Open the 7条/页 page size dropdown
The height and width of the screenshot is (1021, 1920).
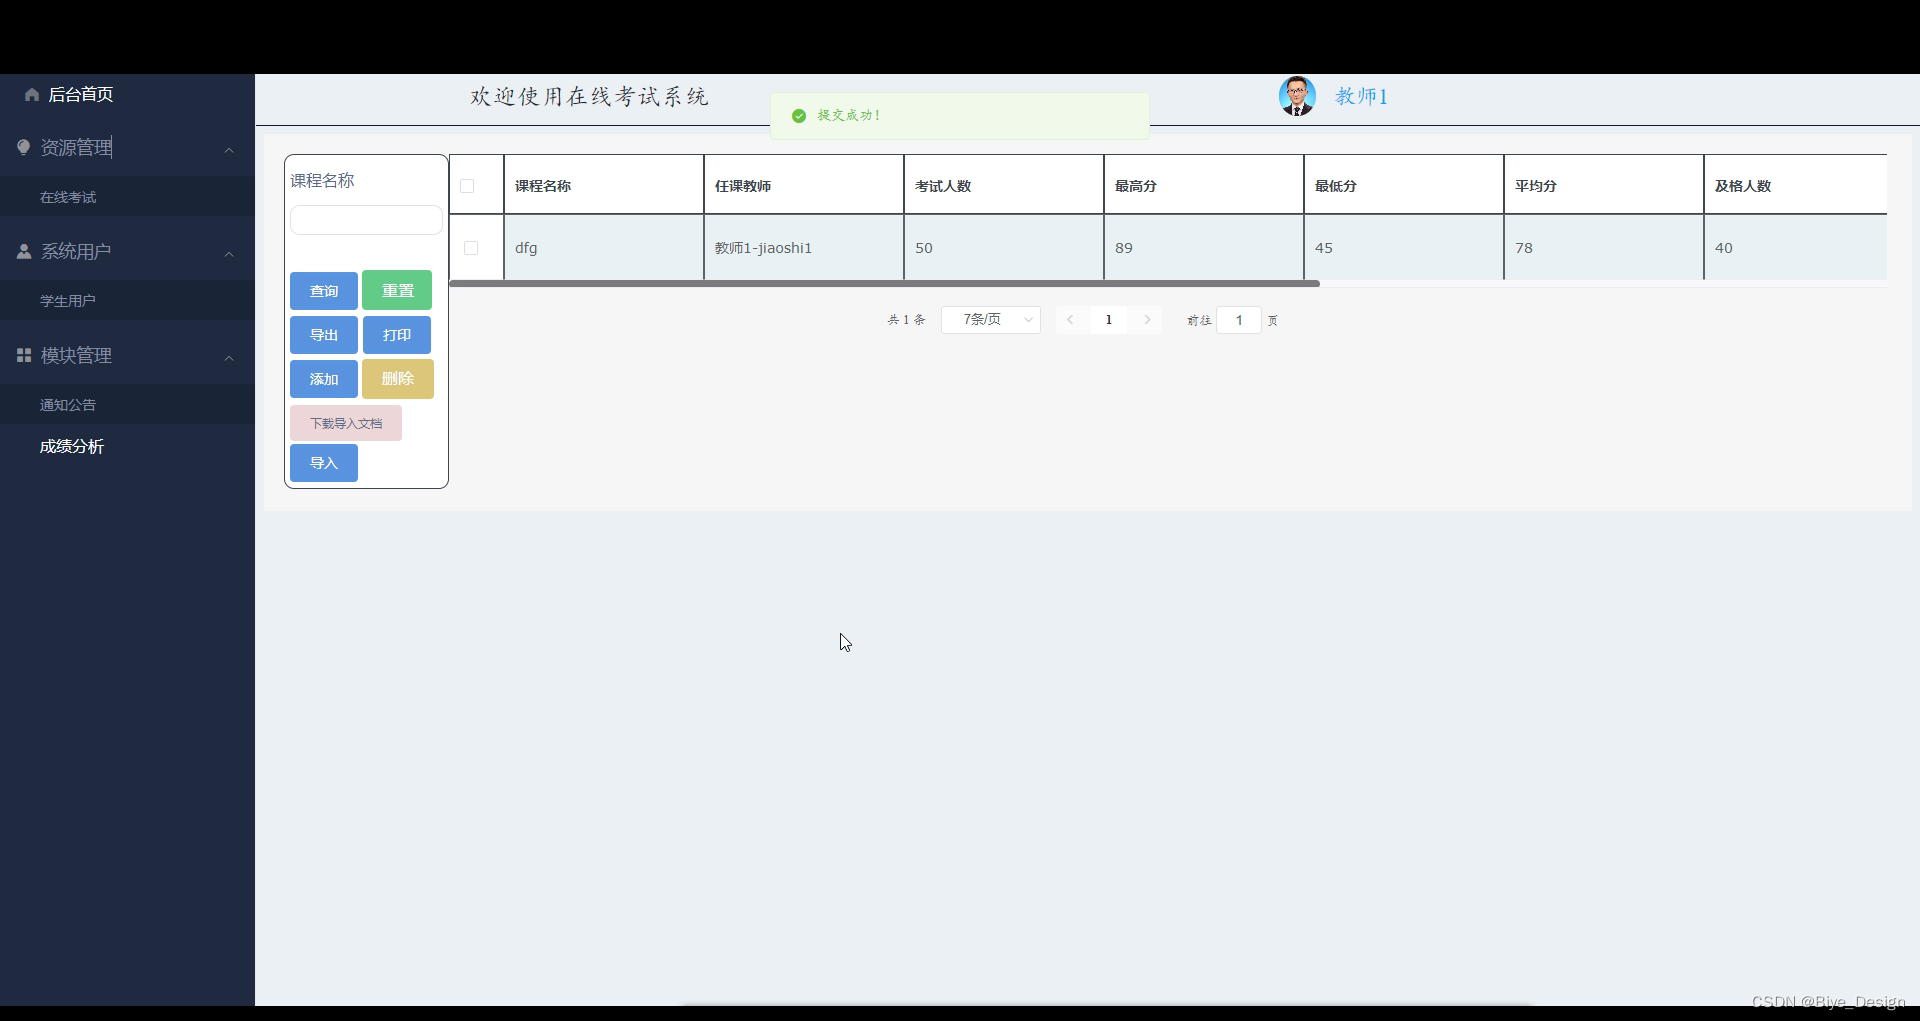[991, 320]
